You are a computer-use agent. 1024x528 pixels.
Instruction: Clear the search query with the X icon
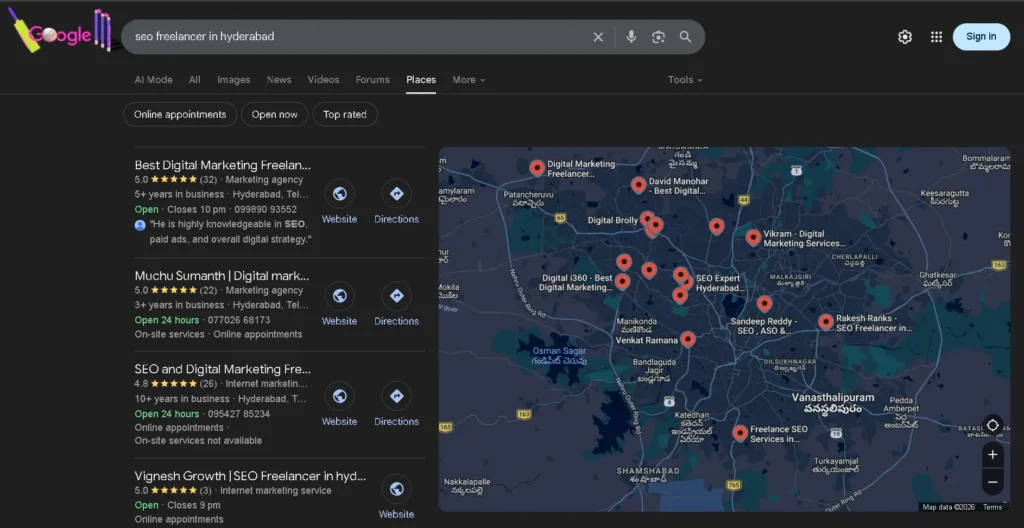[x=598, y=37]
